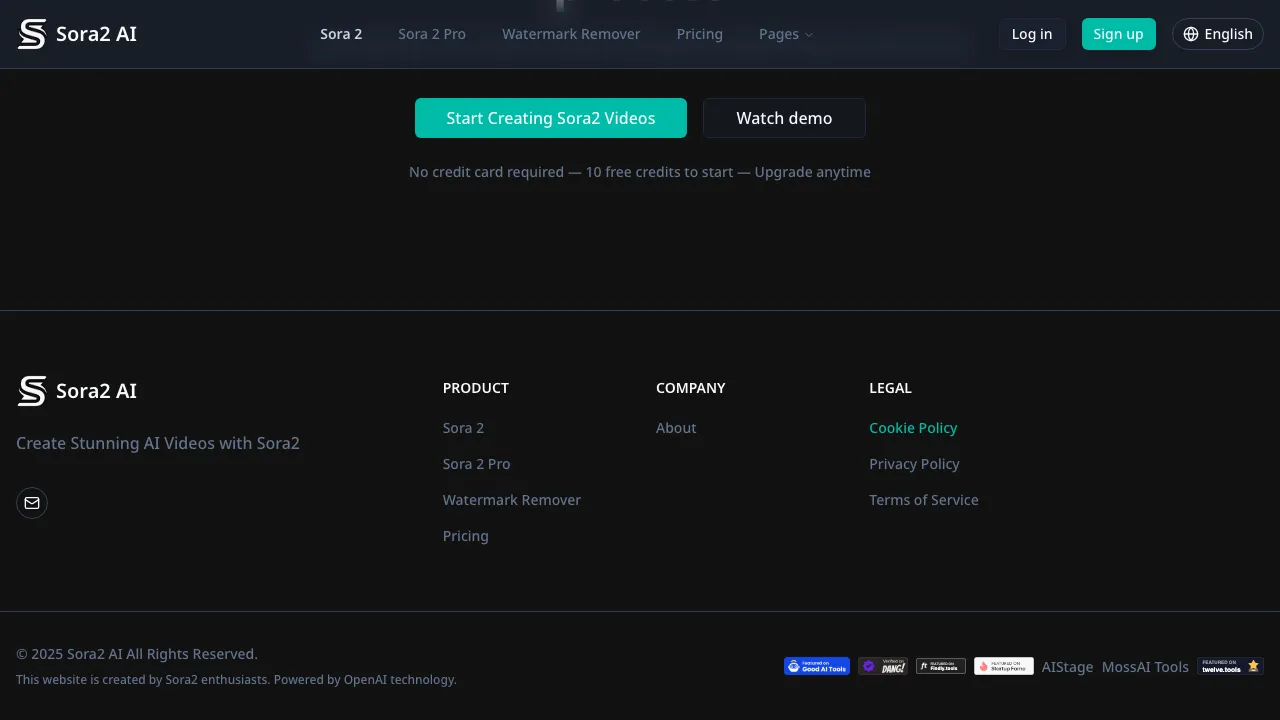Select Watermark Remover in the navigation
Image resolution: width=1280 pixels, height=720 pixels.
pyautogui.click(x=571, y=34)
